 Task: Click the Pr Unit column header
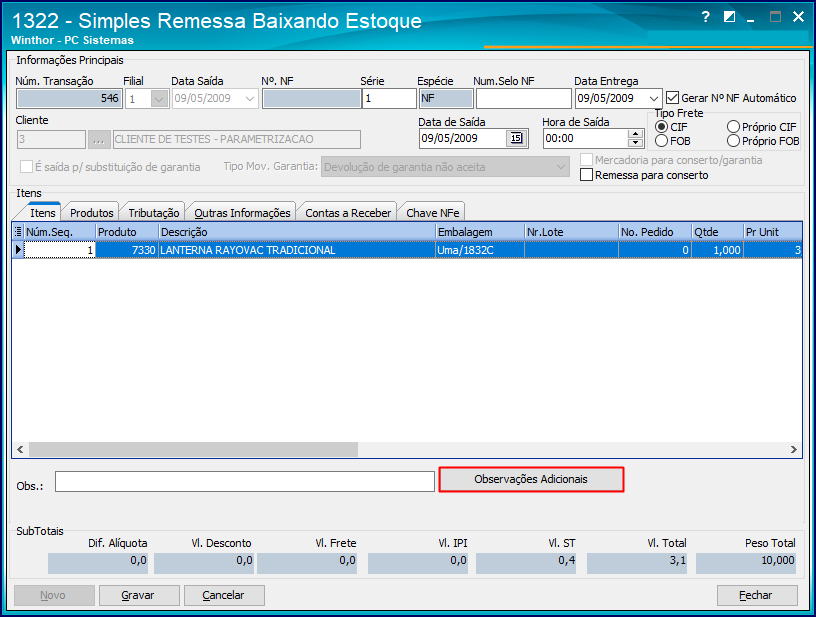(773, 232)
